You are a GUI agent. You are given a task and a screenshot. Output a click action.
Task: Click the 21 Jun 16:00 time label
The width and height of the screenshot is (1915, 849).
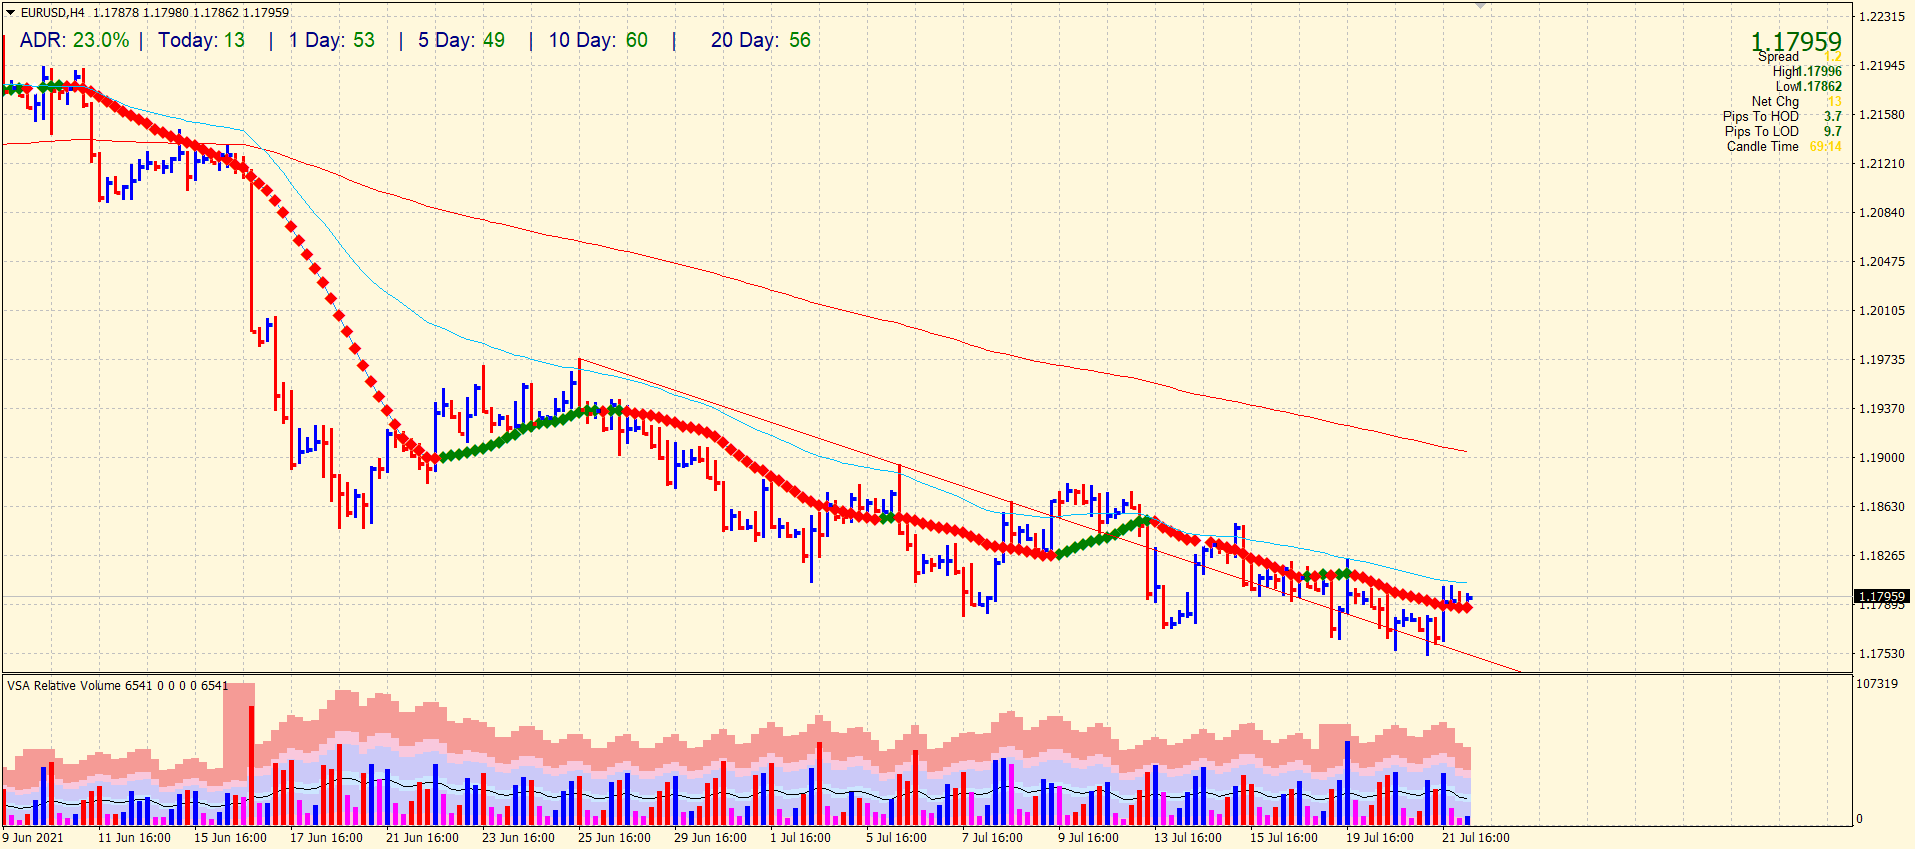(422, 838)
